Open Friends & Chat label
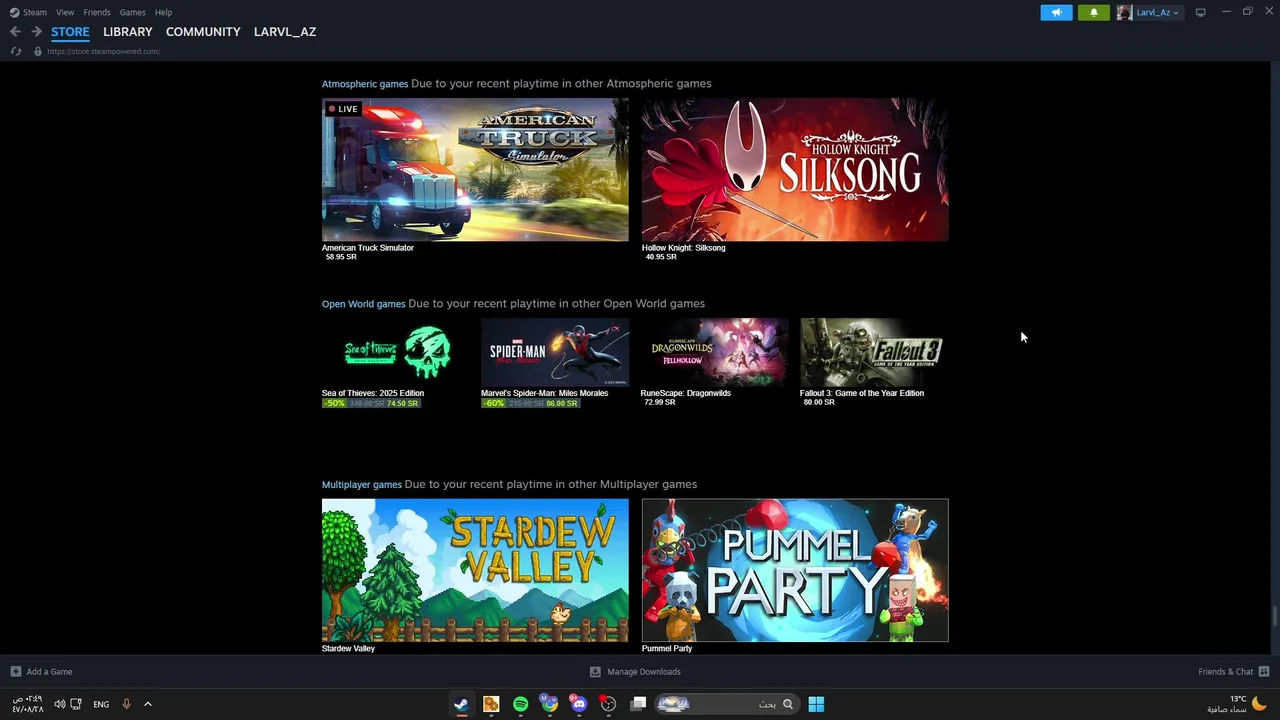Viewport: 1280px width, 720px height. (x=1225, y=672)
